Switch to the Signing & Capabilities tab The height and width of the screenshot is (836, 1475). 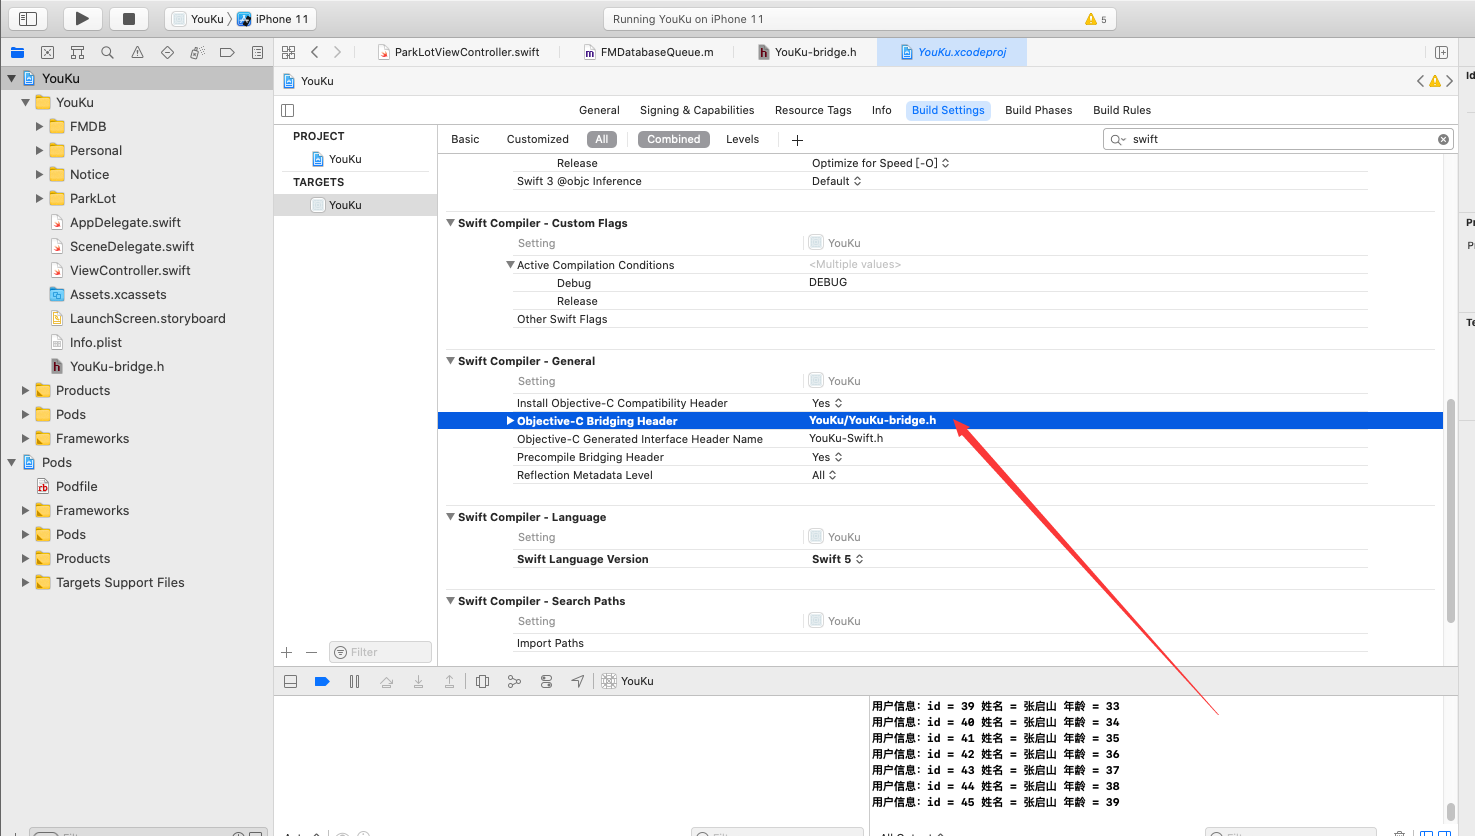[697, 110]
